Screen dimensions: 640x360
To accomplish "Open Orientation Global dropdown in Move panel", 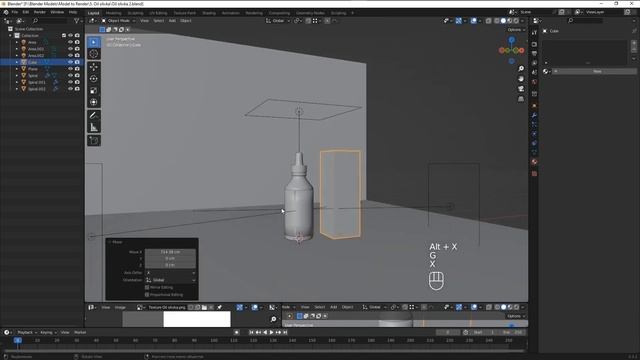I will (x=170, y=280).
